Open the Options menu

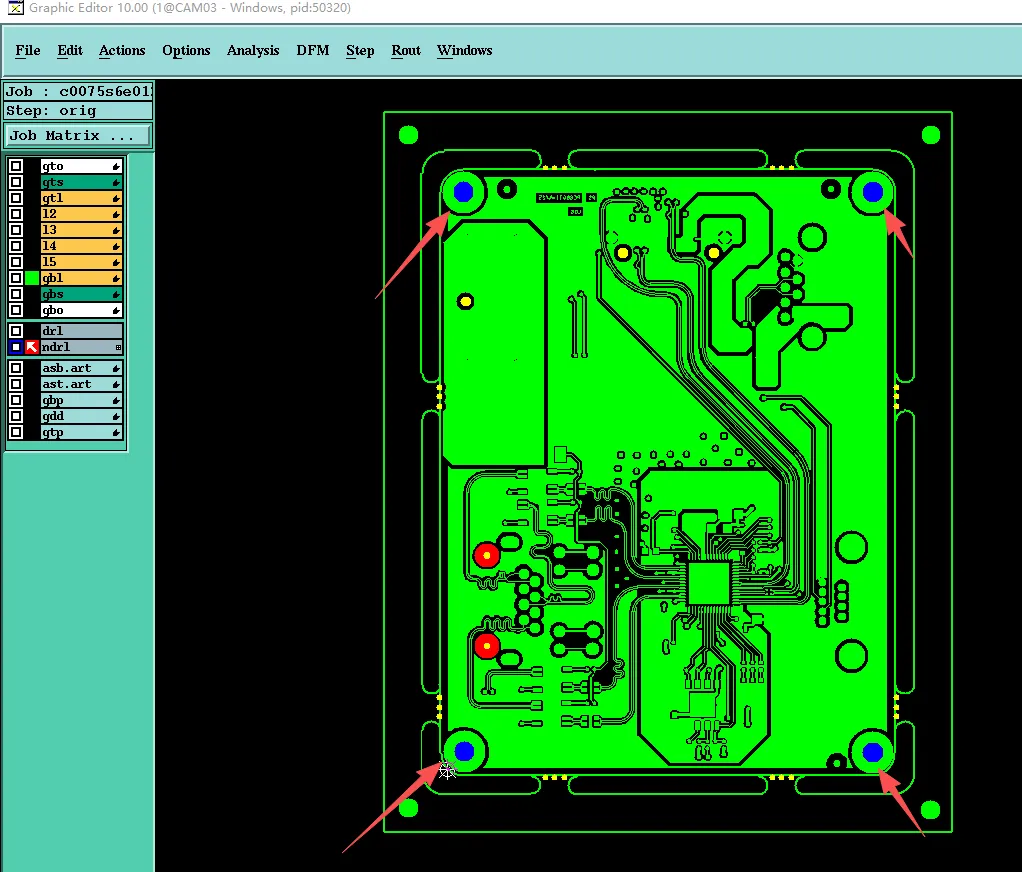pyautogui.click(x=186, y=50)
